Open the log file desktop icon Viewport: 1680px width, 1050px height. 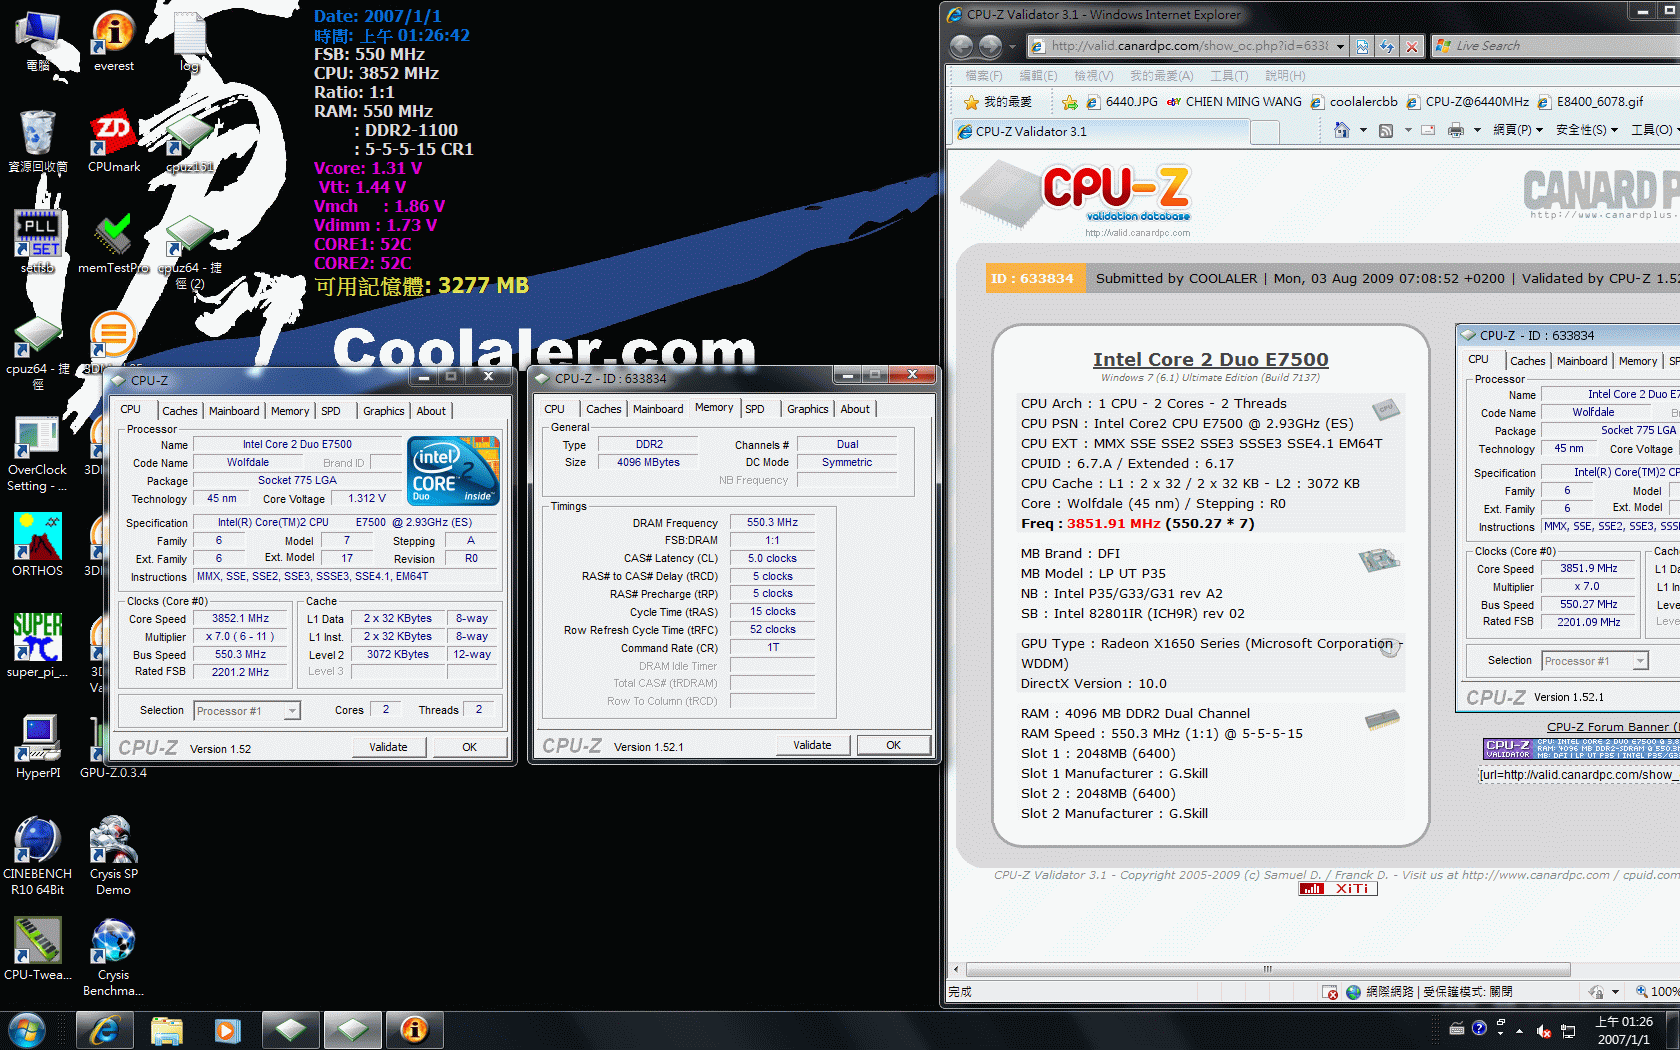point(189,40)
